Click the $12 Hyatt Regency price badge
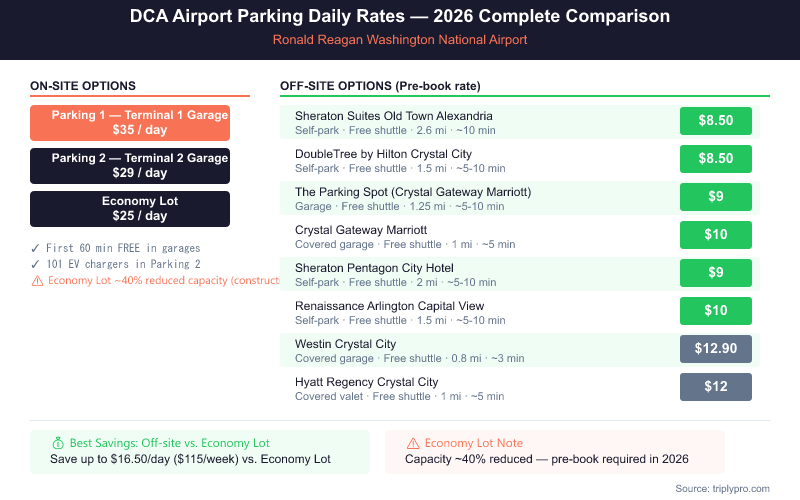Image resolution: width=800 pixels, height=500 pixels. (x=715, y=387)
